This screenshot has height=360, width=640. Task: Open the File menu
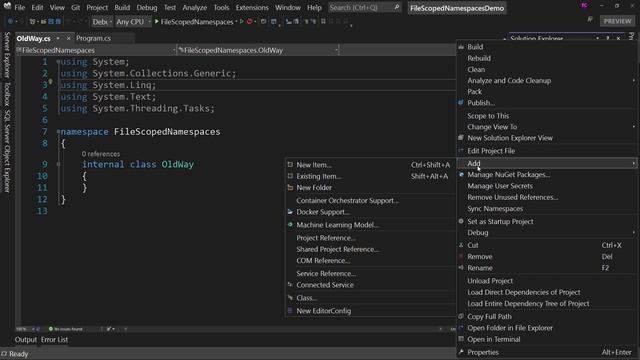pos(20,7)
